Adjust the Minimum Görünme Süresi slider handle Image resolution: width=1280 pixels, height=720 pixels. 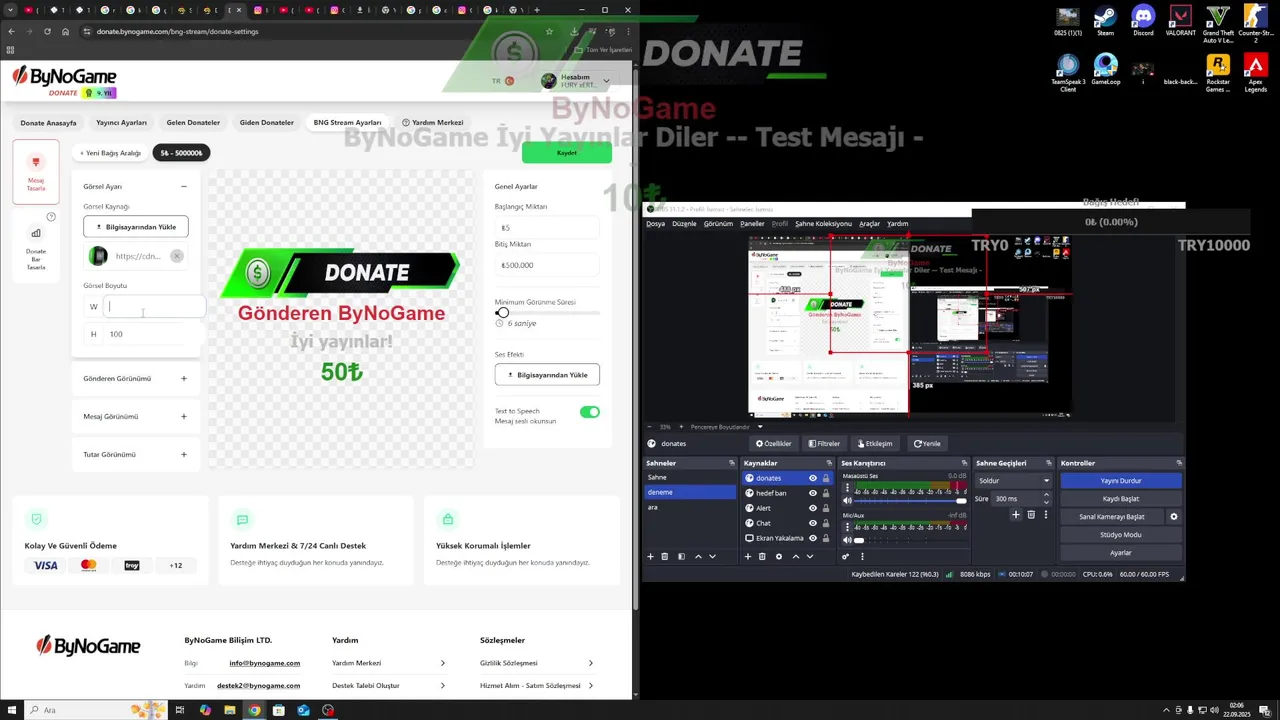click(x=503, y=313)
